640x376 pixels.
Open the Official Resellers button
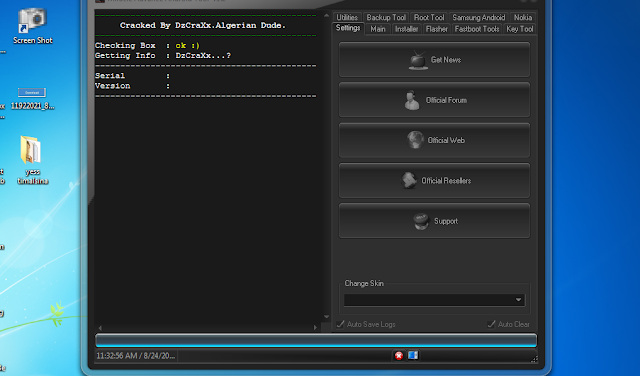pyautogui.click(x=434, y=180)
